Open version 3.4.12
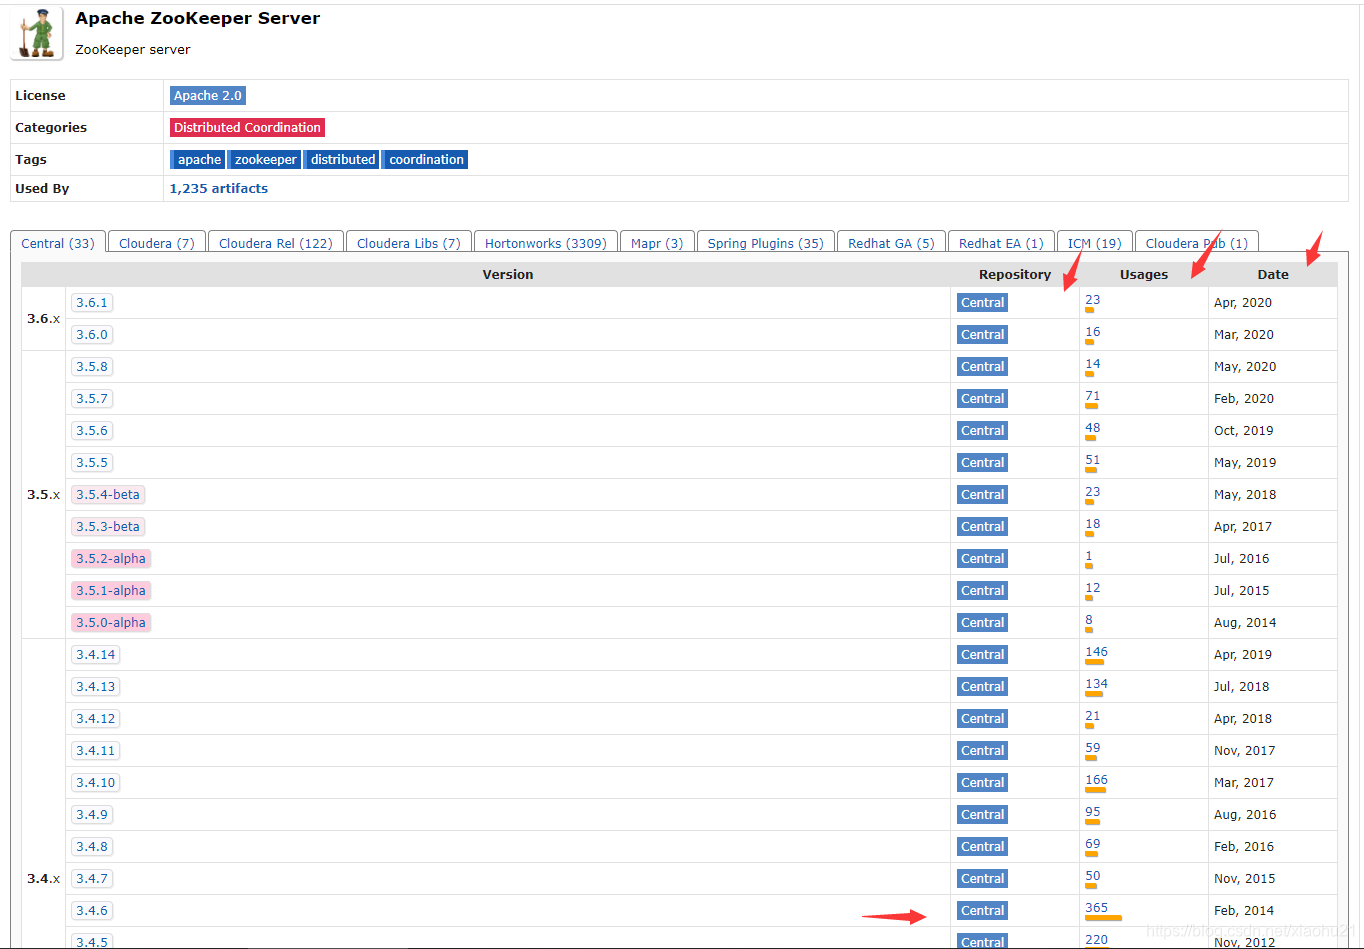 pos(95,718)
